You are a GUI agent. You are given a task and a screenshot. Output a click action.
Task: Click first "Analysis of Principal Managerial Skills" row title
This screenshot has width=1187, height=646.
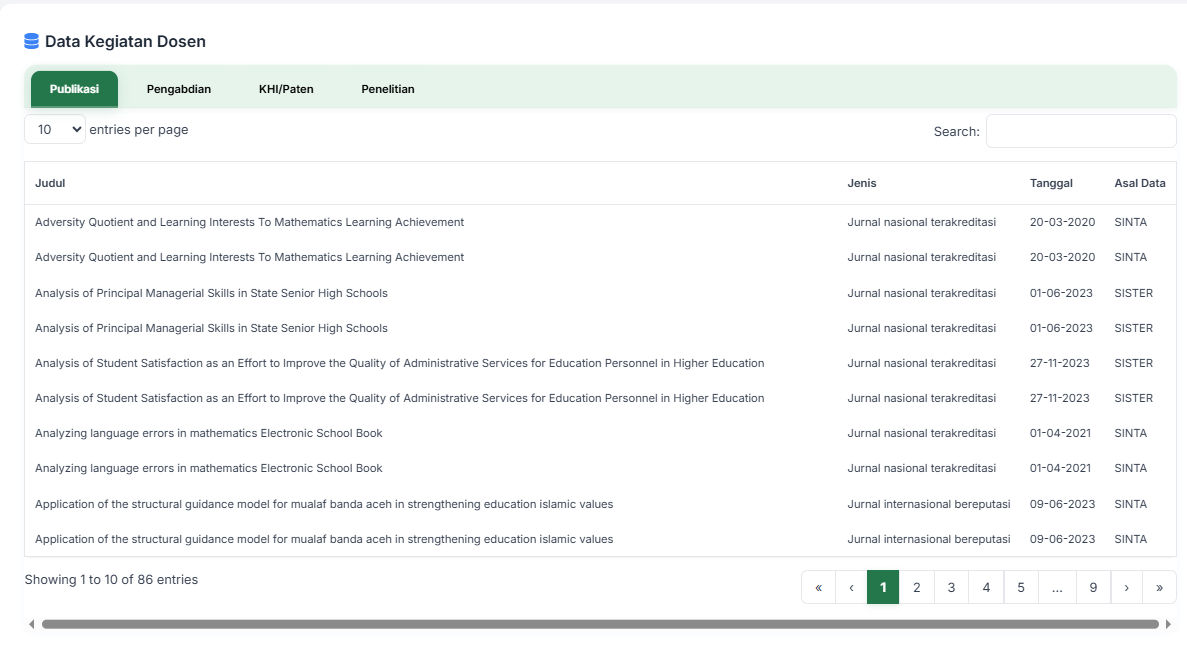click(x=211, y=293)
